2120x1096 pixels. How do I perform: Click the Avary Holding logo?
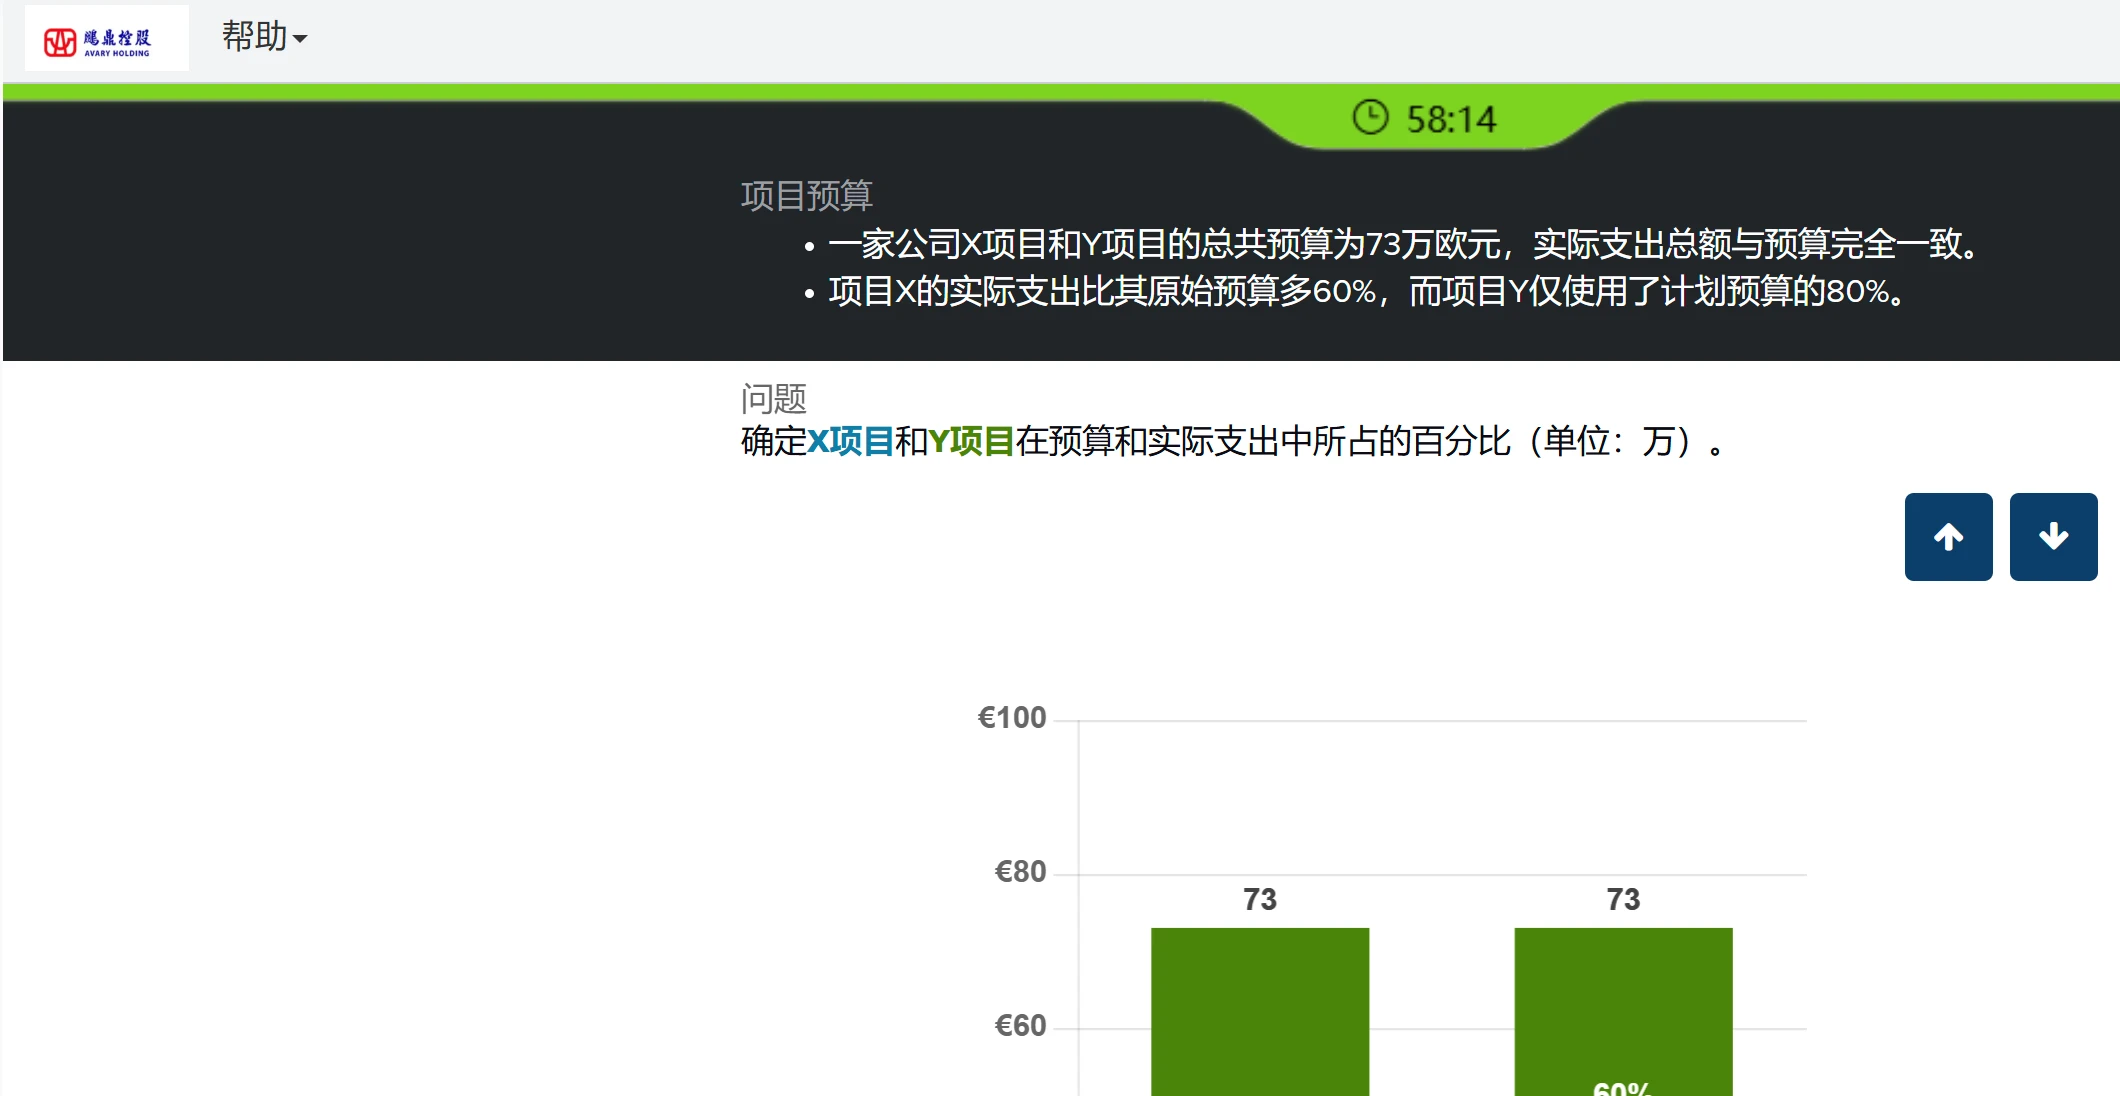(106, 39)
